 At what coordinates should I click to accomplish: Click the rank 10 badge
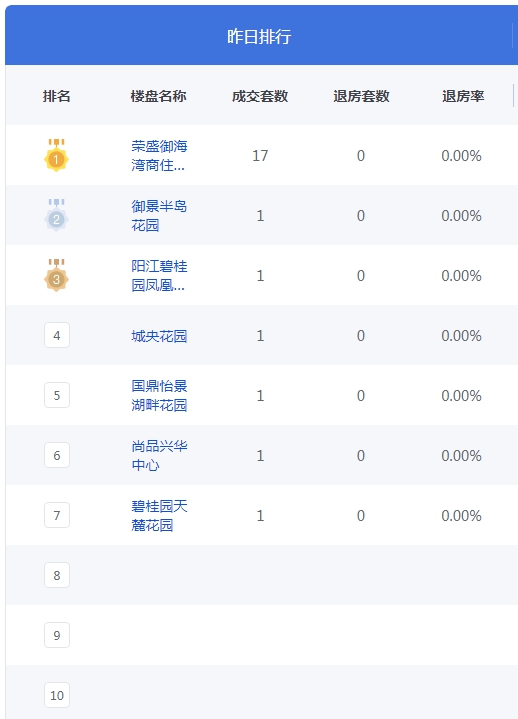[x=57, y=696]
